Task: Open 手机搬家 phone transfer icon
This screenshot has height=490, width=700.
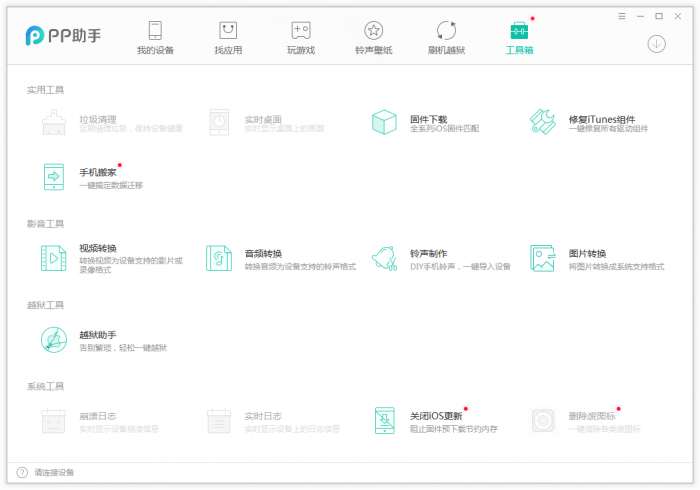Action: (54, 177)
